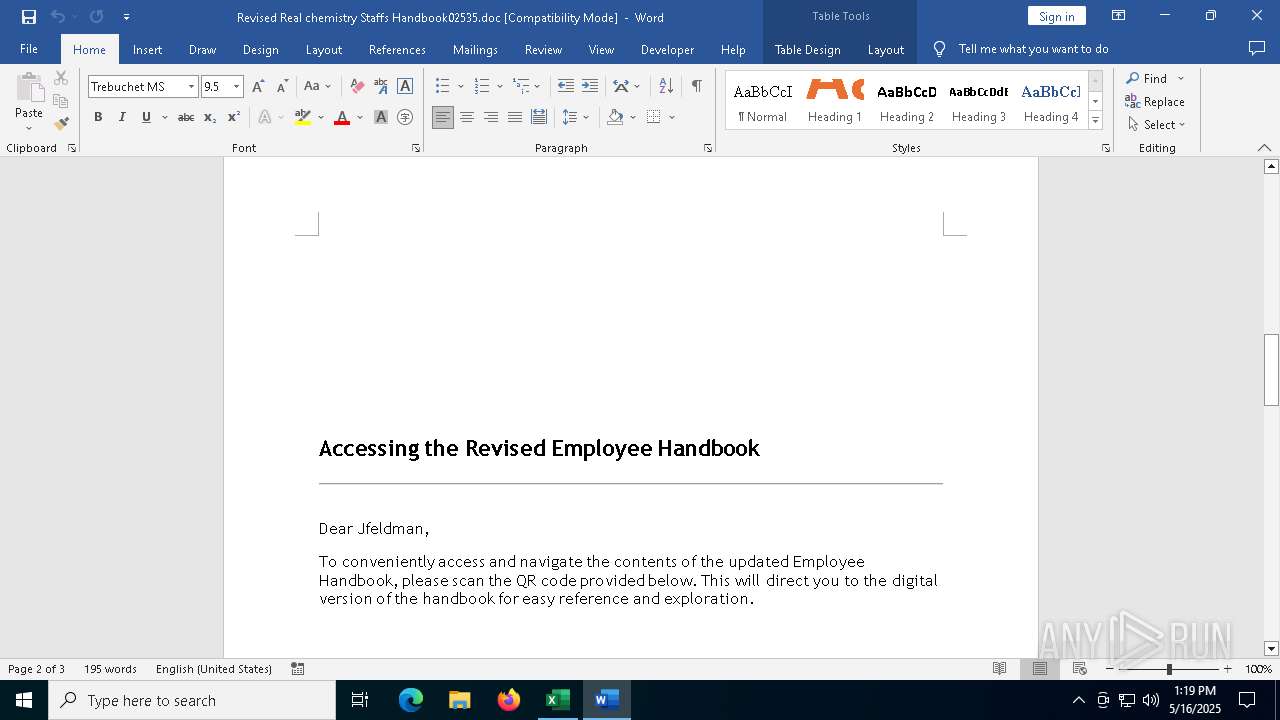
Task: Click the Tell me what you want to do box
Action: tap(1033, 49)
